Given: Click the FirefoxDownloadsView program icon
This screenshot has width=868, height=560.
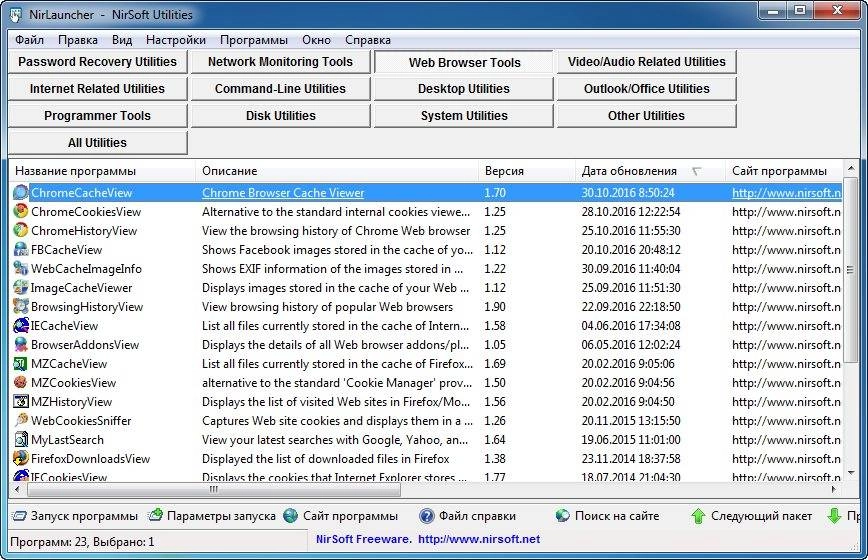Looking at the screenshot, I should (x=20, y=459).
